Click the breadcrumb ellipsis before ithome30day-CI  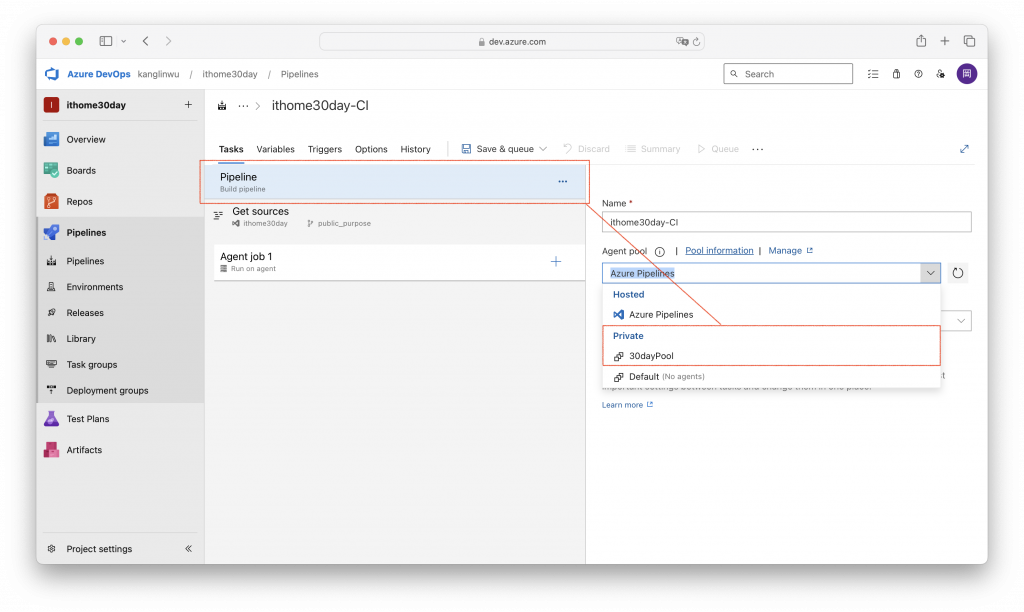243,106
